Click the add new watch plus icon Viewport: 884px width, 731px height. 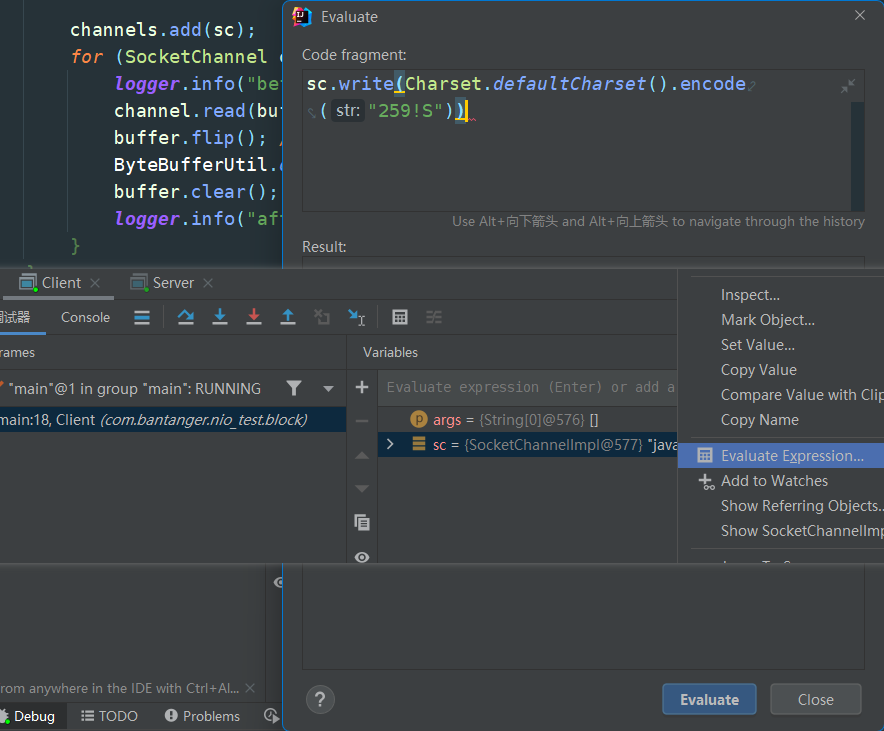click(362, 387)
